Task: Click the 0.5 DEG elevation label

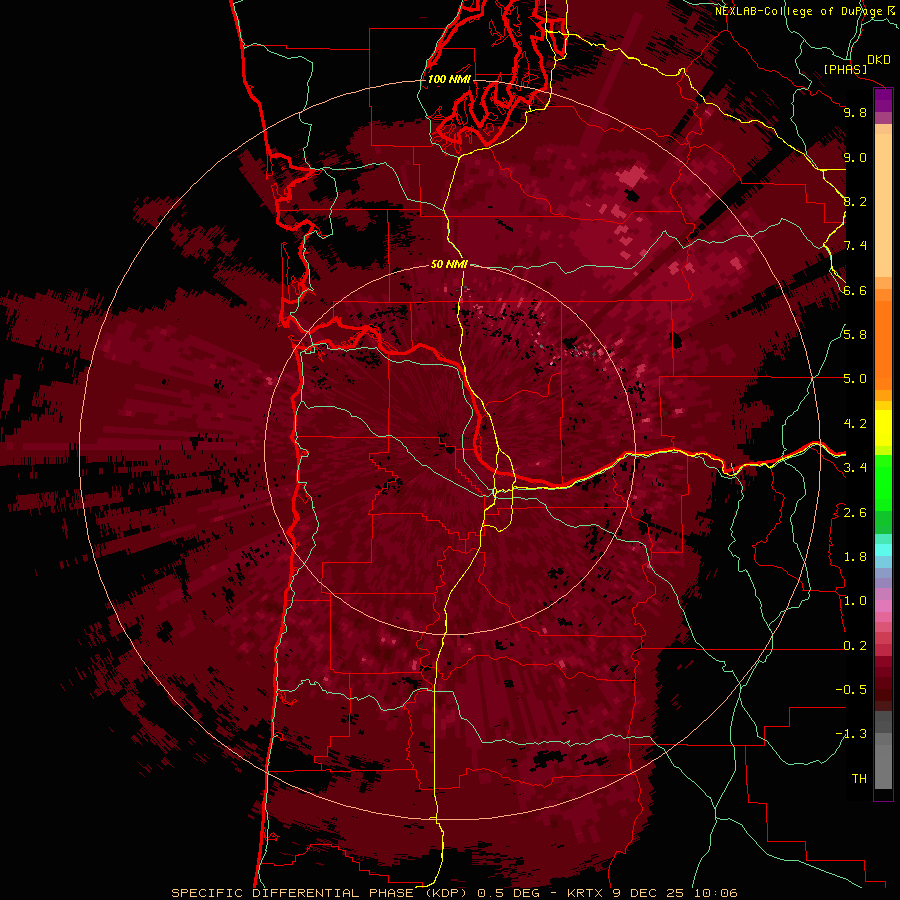Action: point(507,893)
